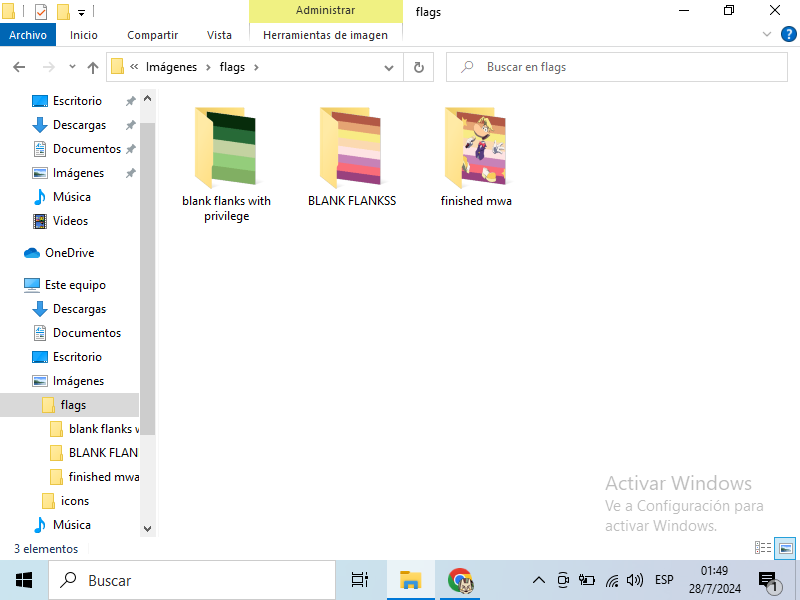The width and height of the screenshot is (800, 600).
Task: Switch to details view layout
Action: coord(763,548)
